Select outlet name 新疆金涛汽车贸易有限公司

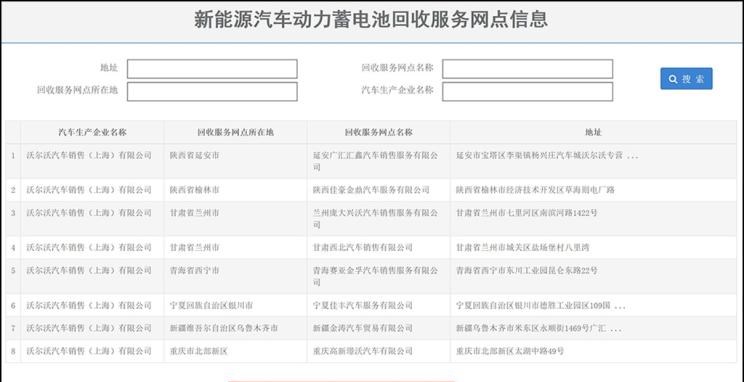[x=363, y=328]
